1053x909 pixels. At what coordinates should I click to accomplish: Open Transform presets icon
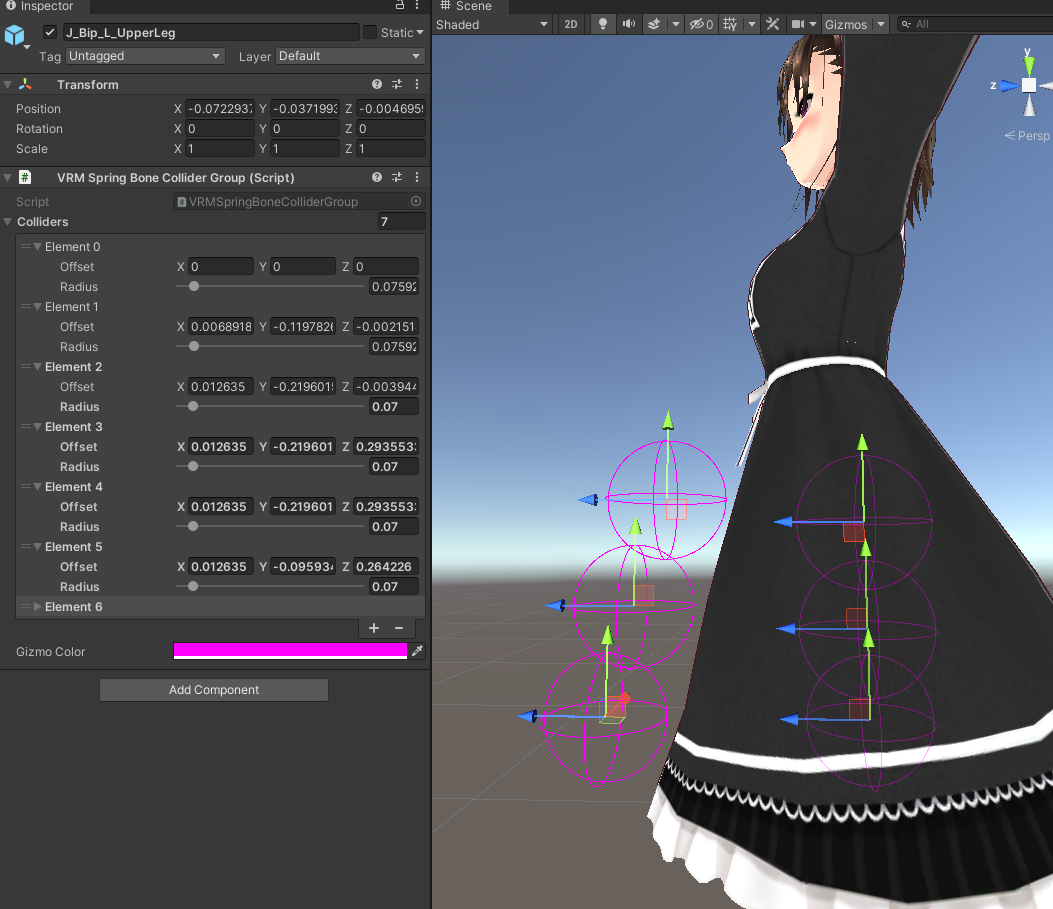pos(397,84)
